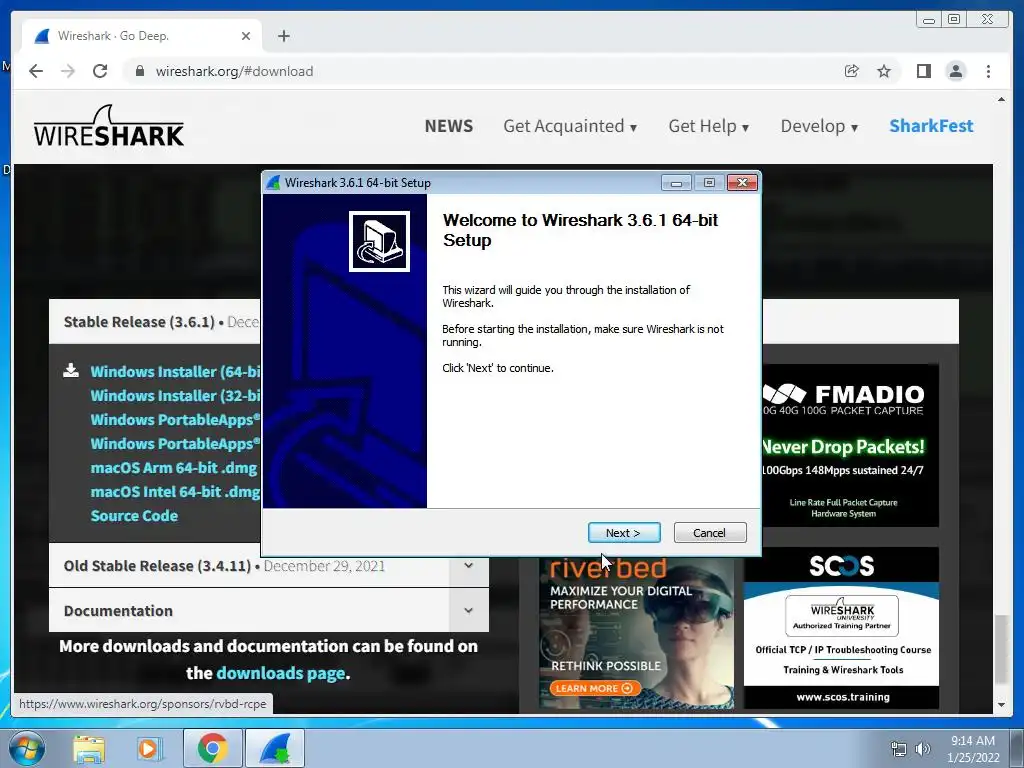Click the Wireshark installer taskbar icon
1024x768 pixels.
tap(275, 748)
